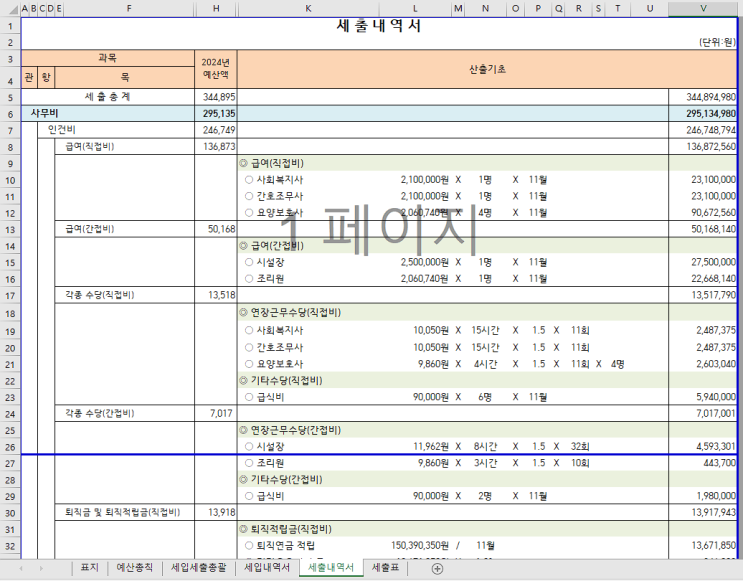
Task: Switch to 예산총칙 sheet tab
Action: coord(135,567)
